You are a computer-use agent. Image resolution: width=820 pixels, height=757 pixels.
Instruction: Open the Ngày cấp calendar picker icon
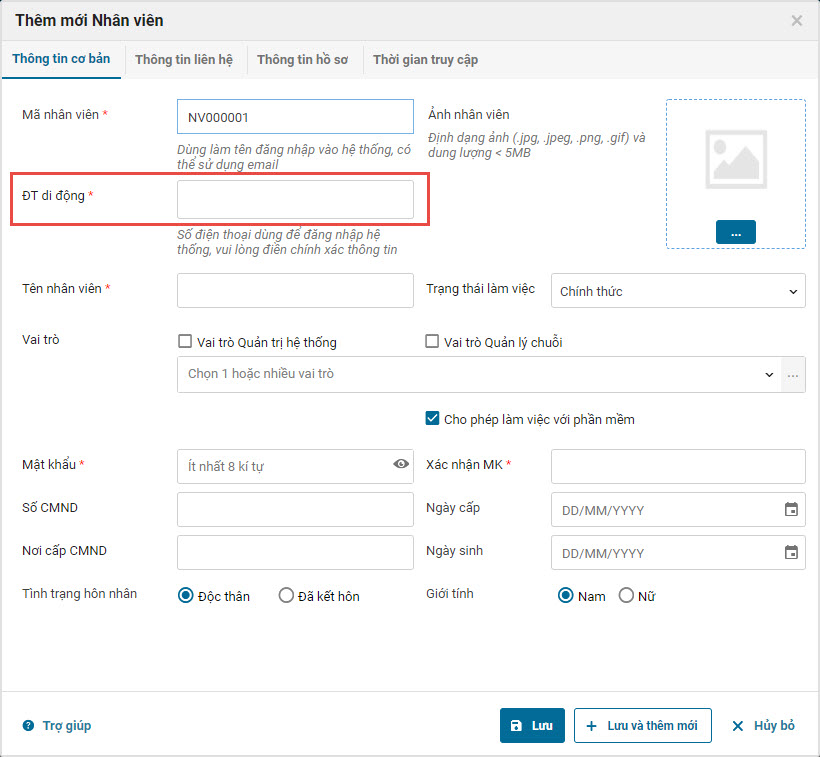tap(791, 509)
